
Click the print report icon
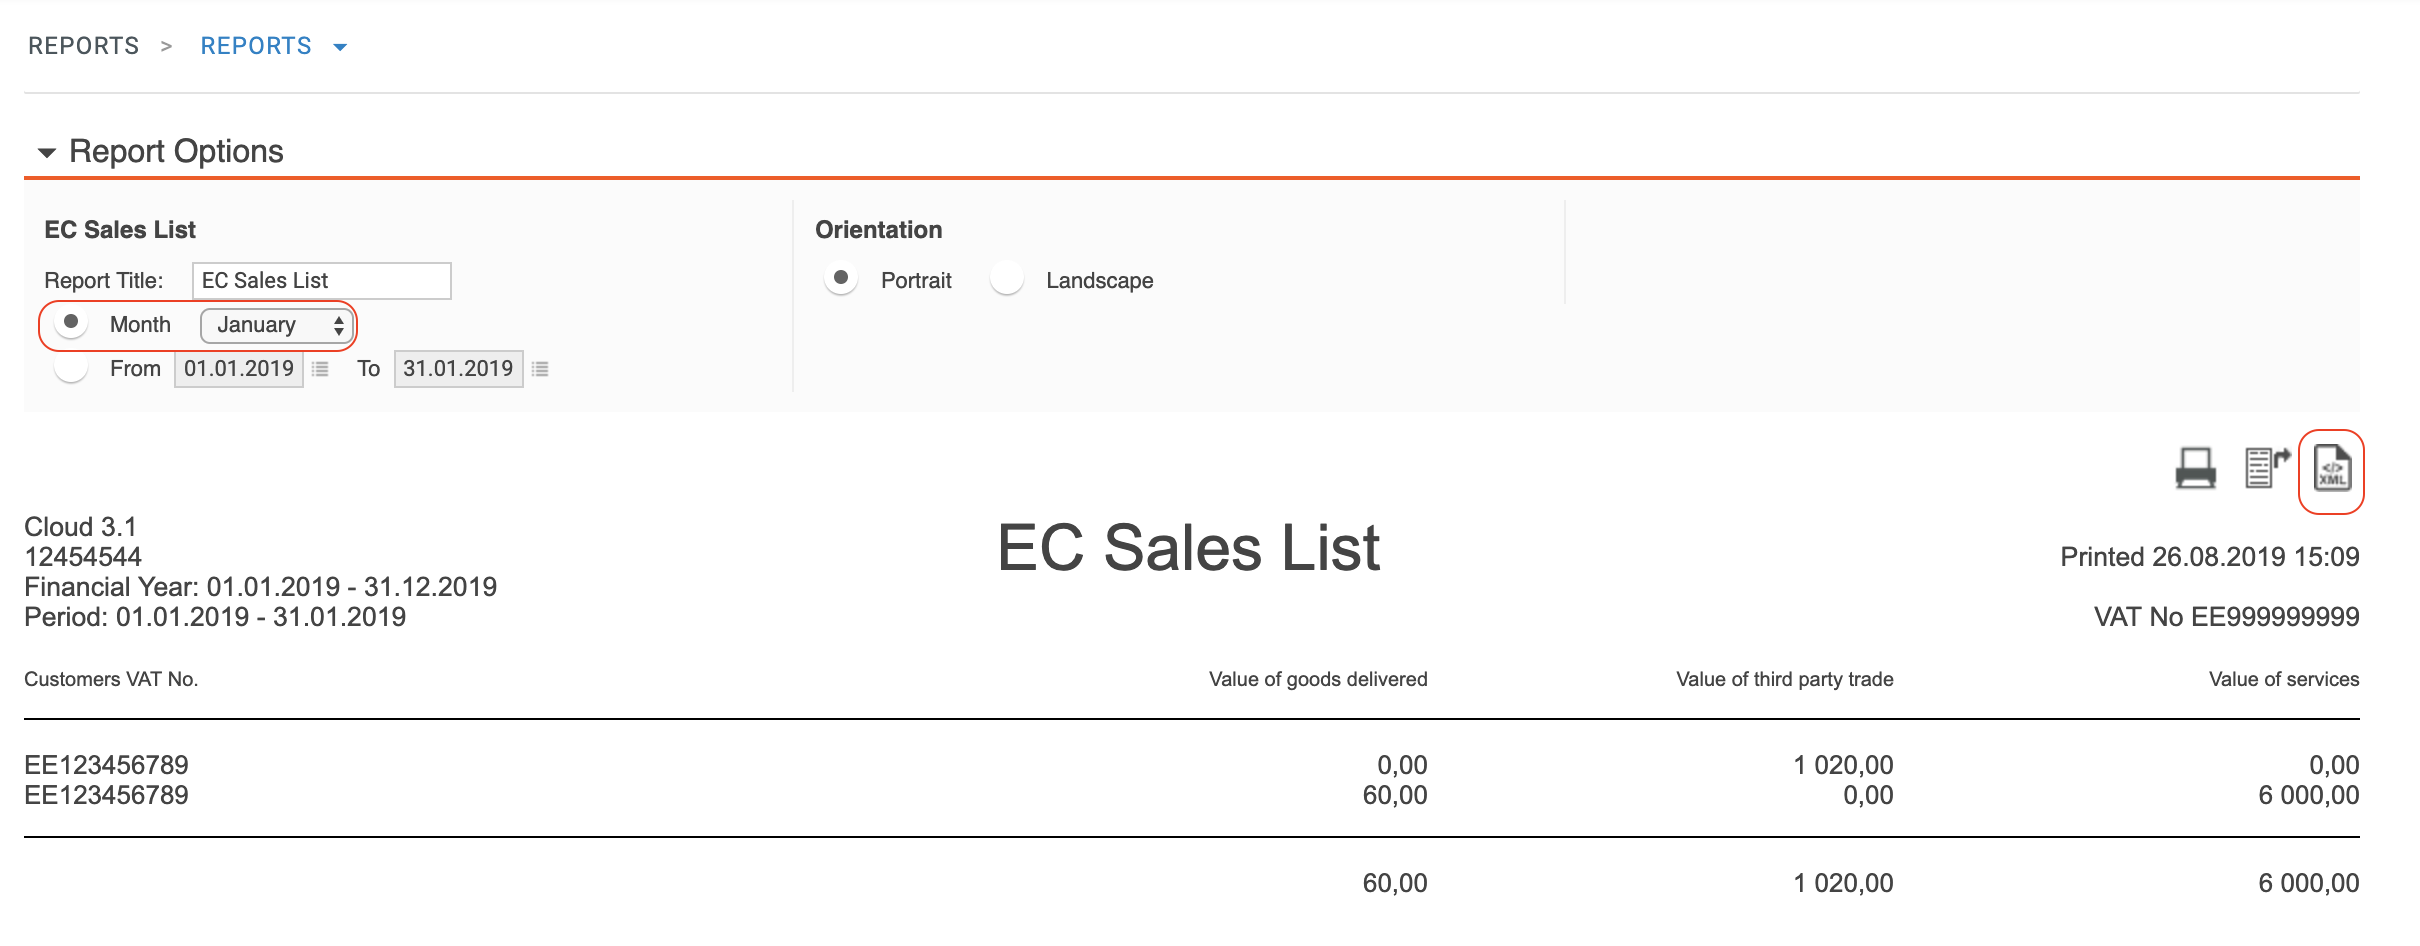point(2195,468)
